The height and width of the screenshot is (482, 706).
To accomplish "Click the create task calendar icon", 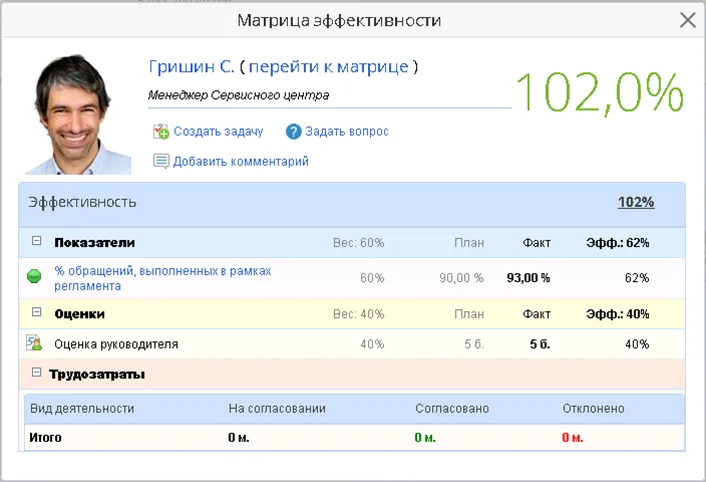I will (x=161, y=131).
